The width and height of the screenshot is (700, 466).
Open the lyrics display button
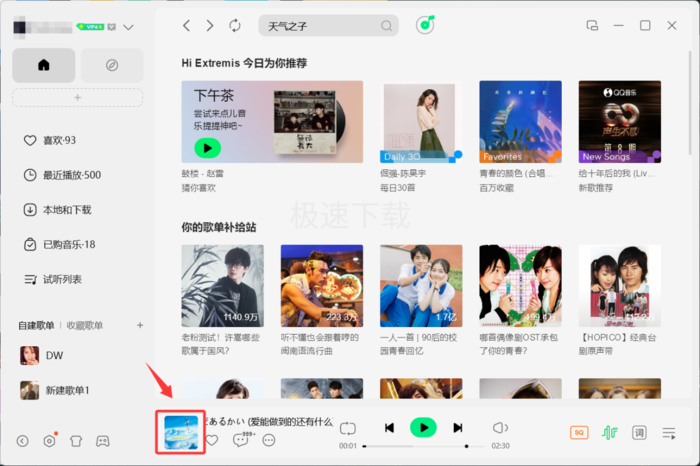[x=639, y=433]
